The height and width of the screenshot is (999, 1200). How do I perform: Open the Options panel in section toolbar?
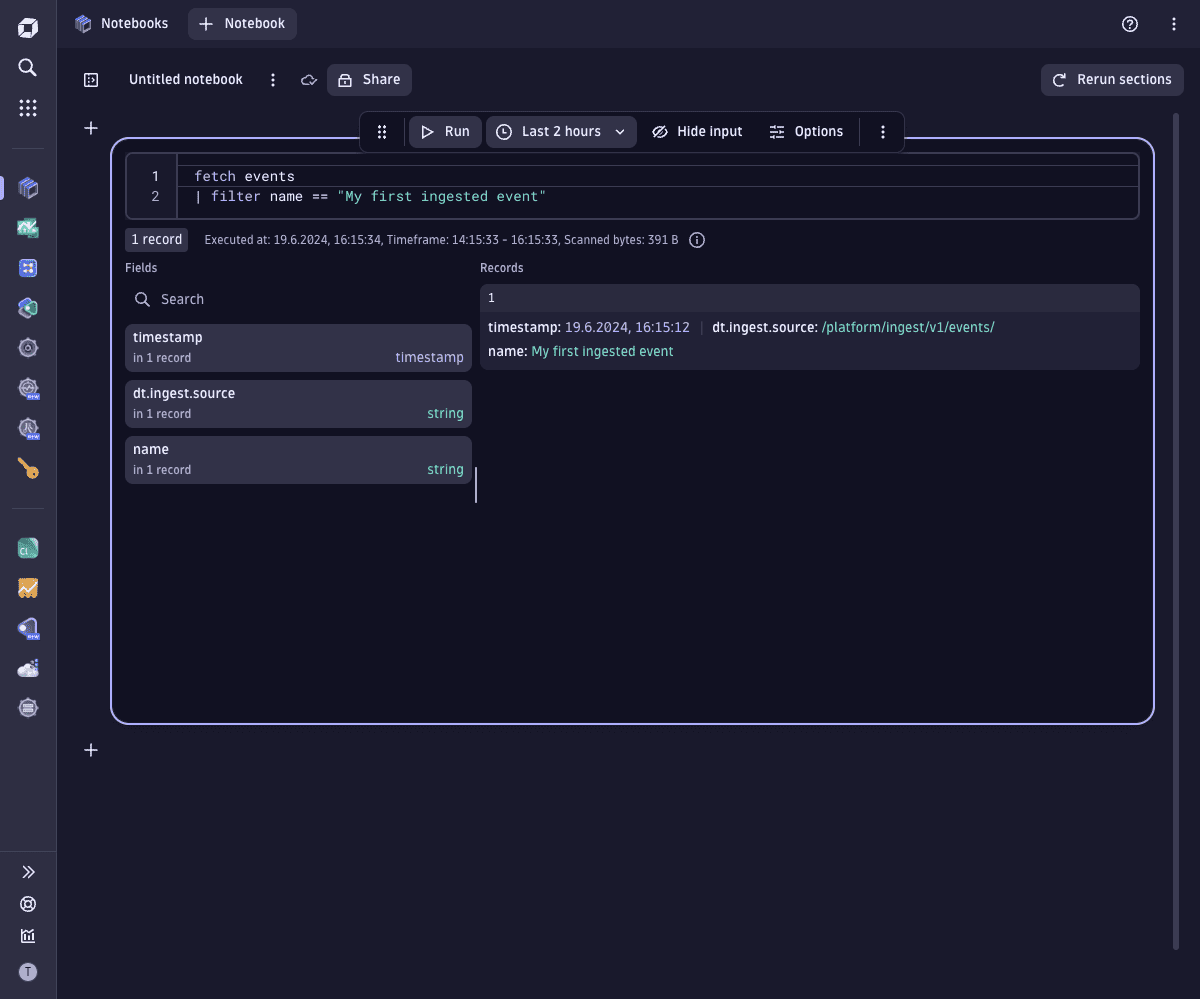(806, 131)
